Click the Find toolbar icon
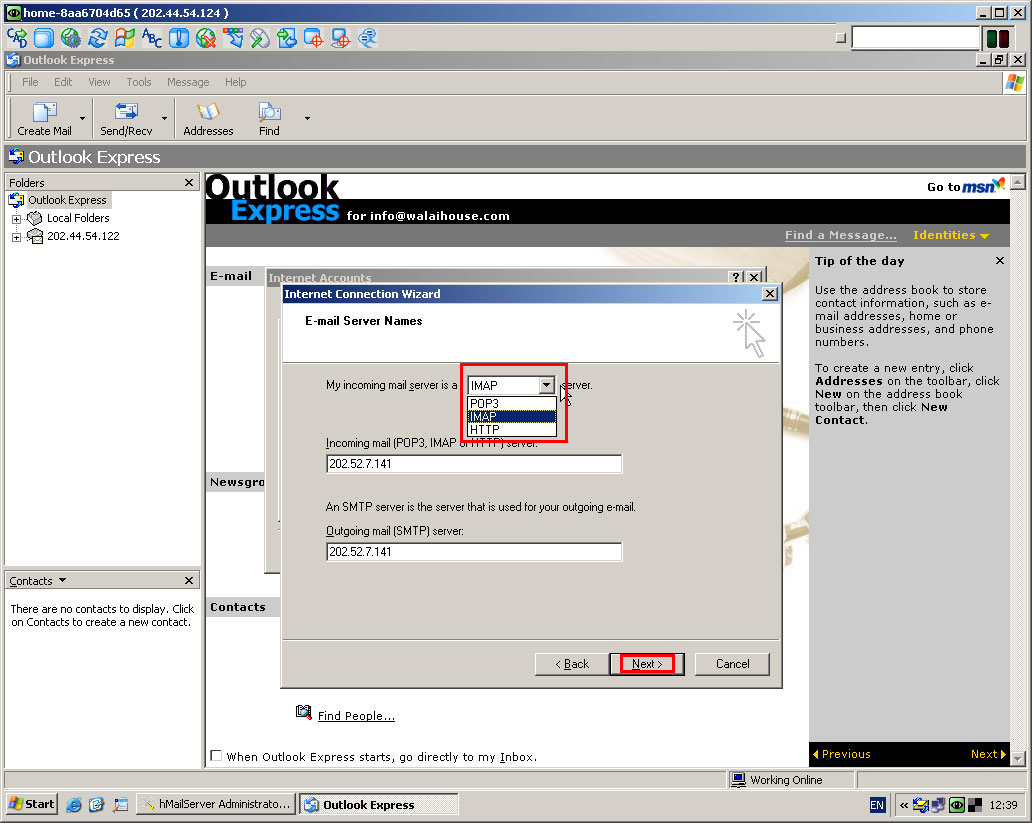Screen dimensions: 1032x823 coord(269,118)
